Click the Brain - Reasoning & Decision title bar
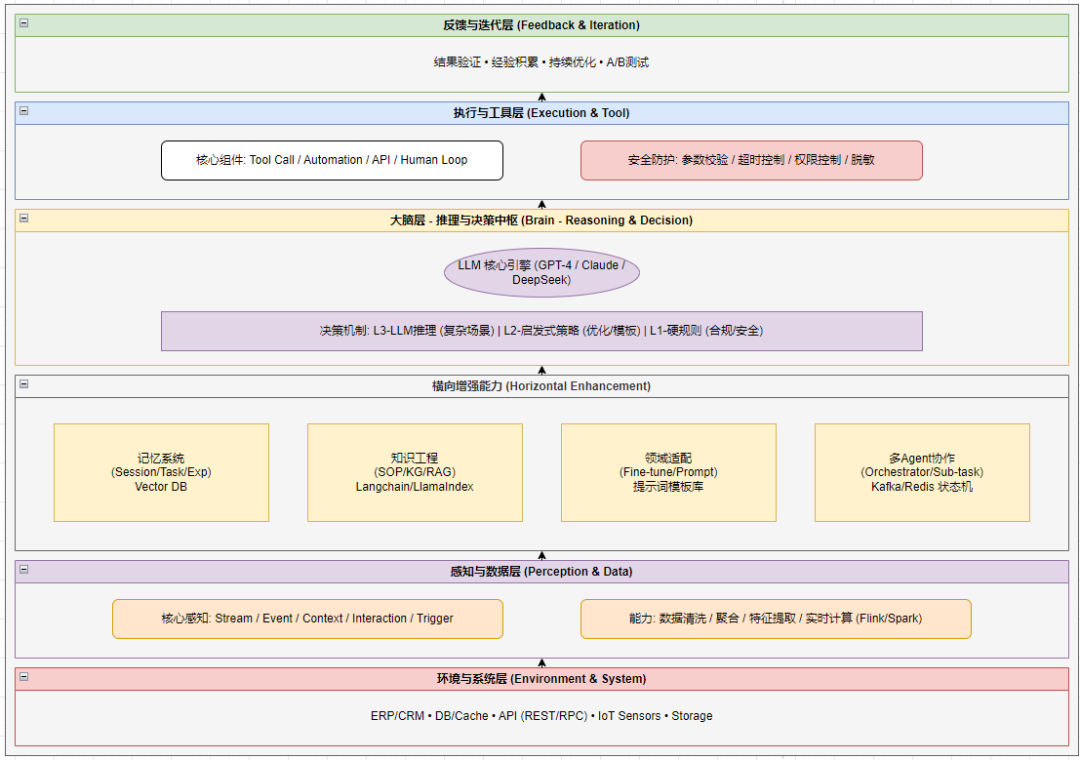The width and height of the screenshot is (1080, 760). pyautogui.click(x=541, y=220)
